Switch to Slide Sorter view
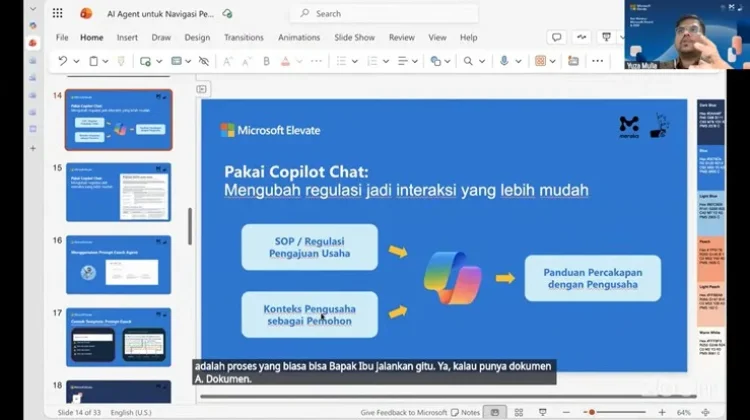The image size is (750, 420). coord(518,412)
